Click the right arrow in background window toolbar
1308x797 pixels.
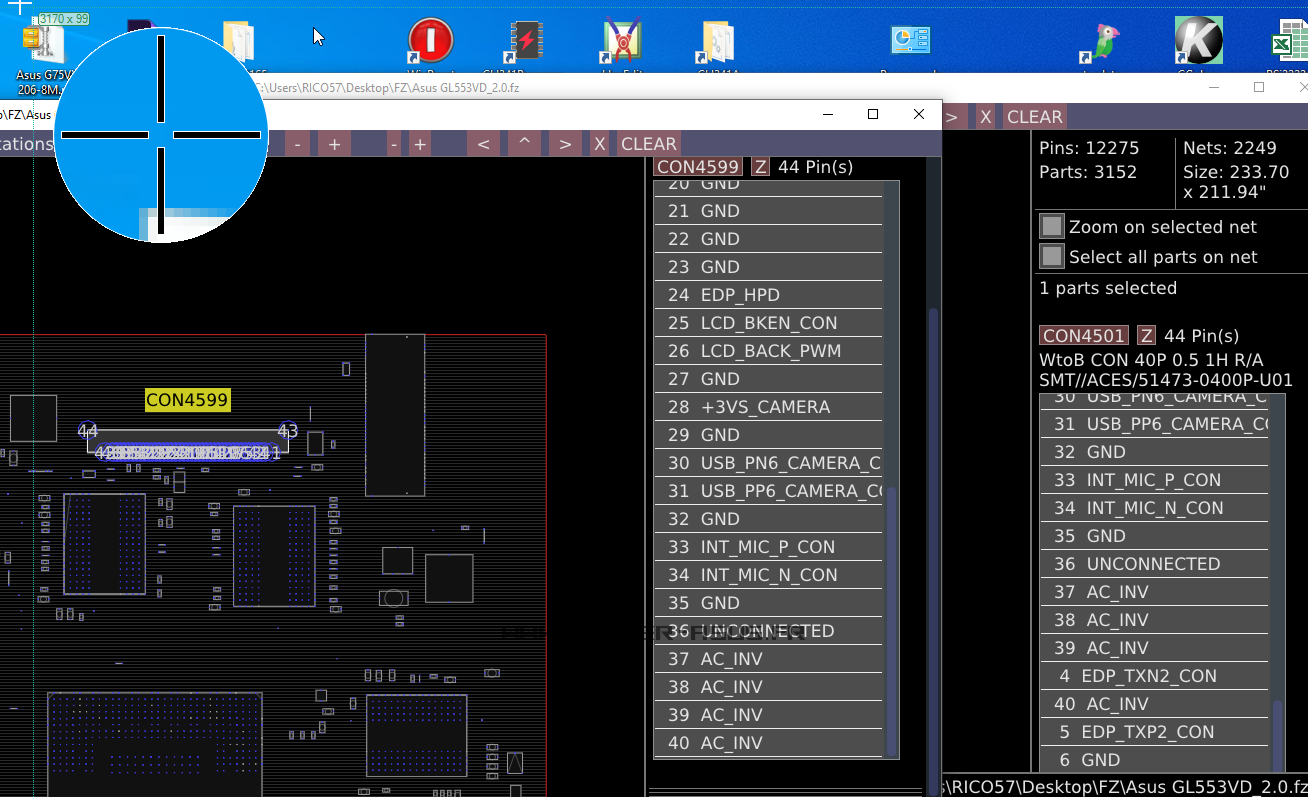tap(952, 117)
